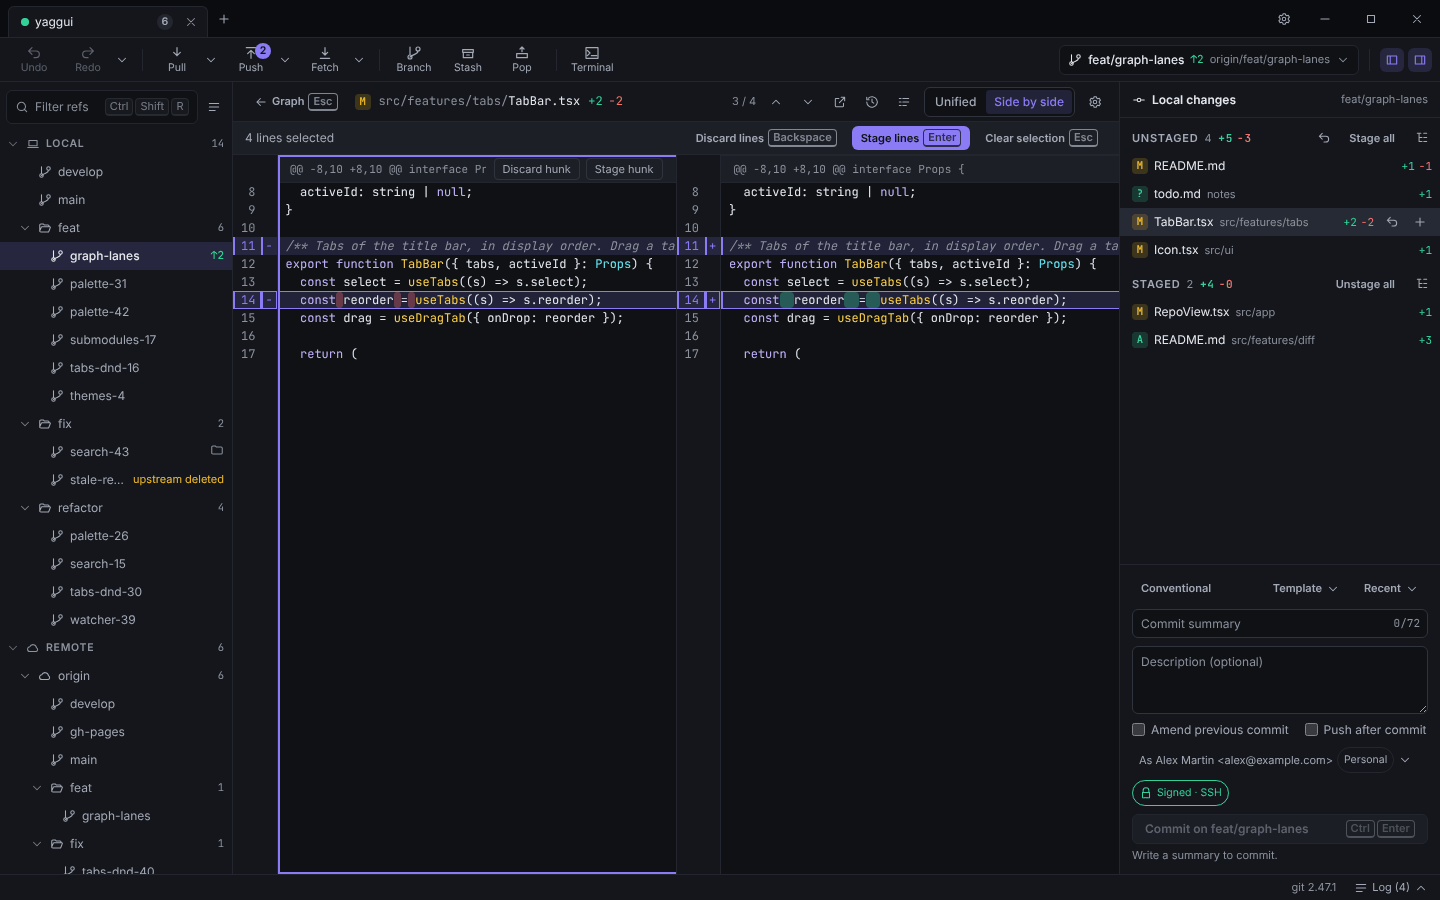Go to previous changed file arrow

click(x=776, y=102)
